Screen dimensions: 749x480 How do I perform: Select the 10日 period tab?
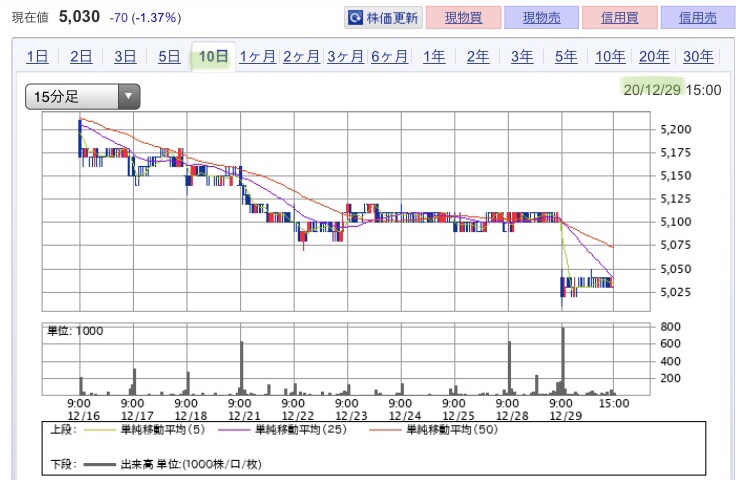[213, 57]
